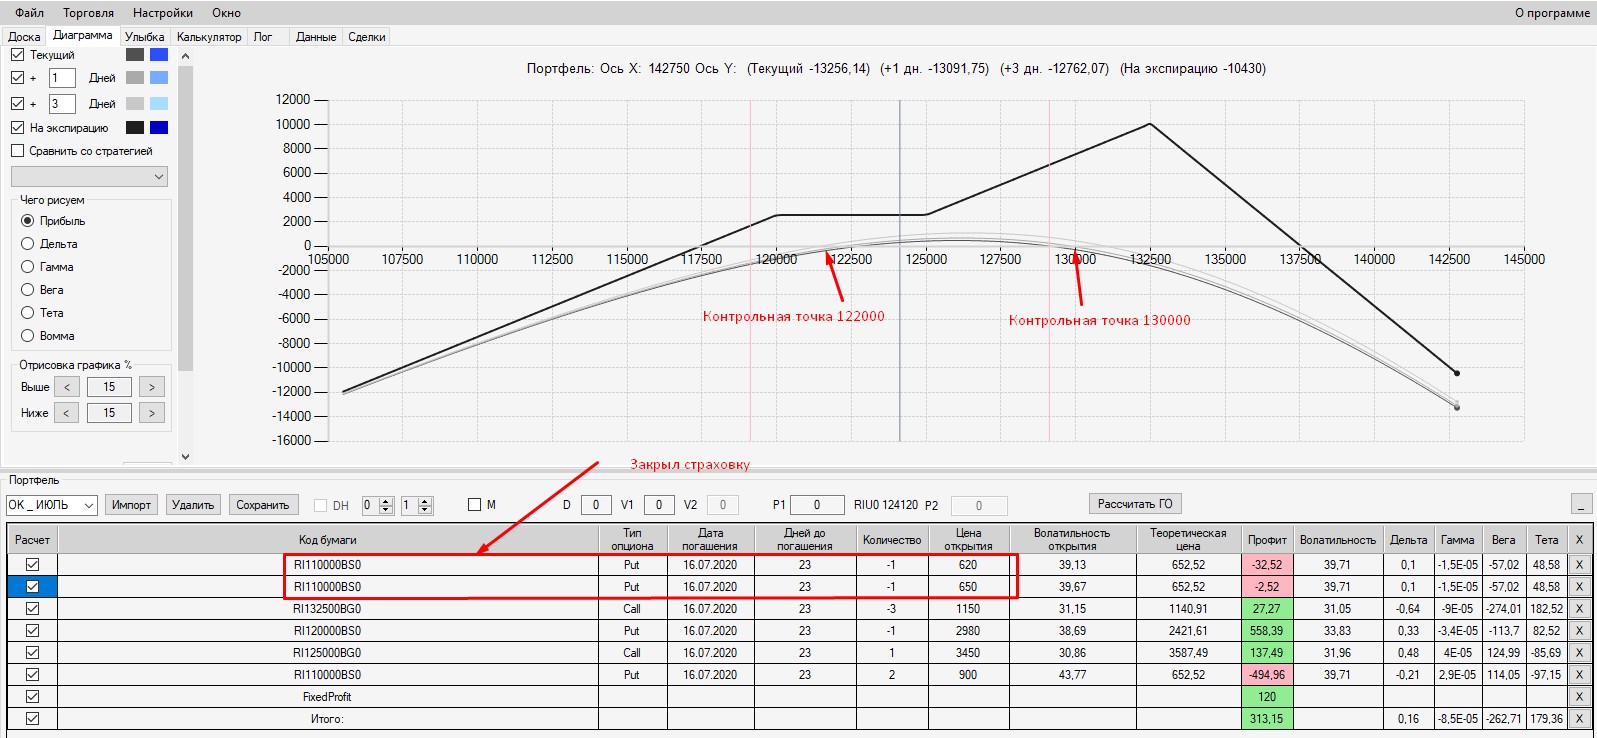Click the Профит column header
Viewport: 1597px width, 738px height.
(1267, 540)
